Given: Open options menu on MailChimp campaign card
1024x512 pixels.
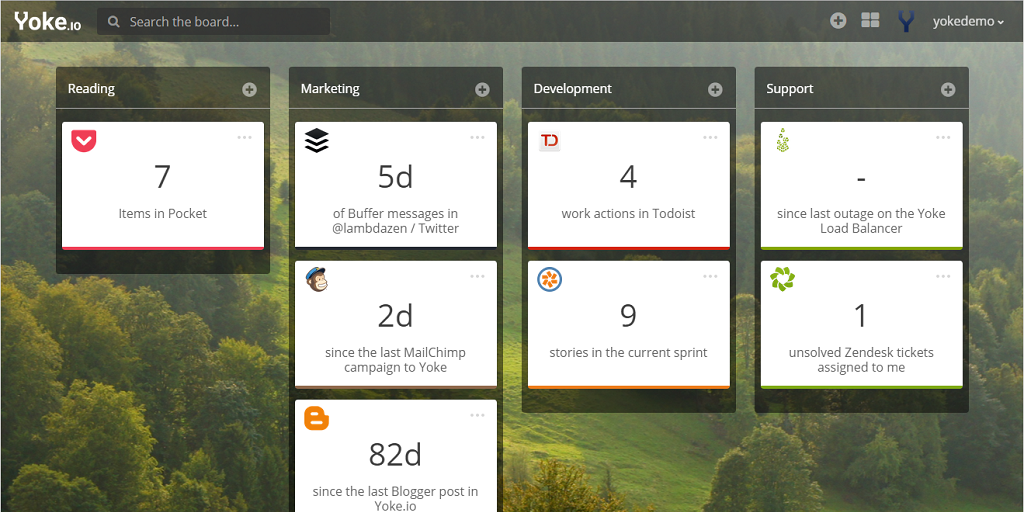Looking at the screenshot, I should pyautogui.click(x=477, y=276).
